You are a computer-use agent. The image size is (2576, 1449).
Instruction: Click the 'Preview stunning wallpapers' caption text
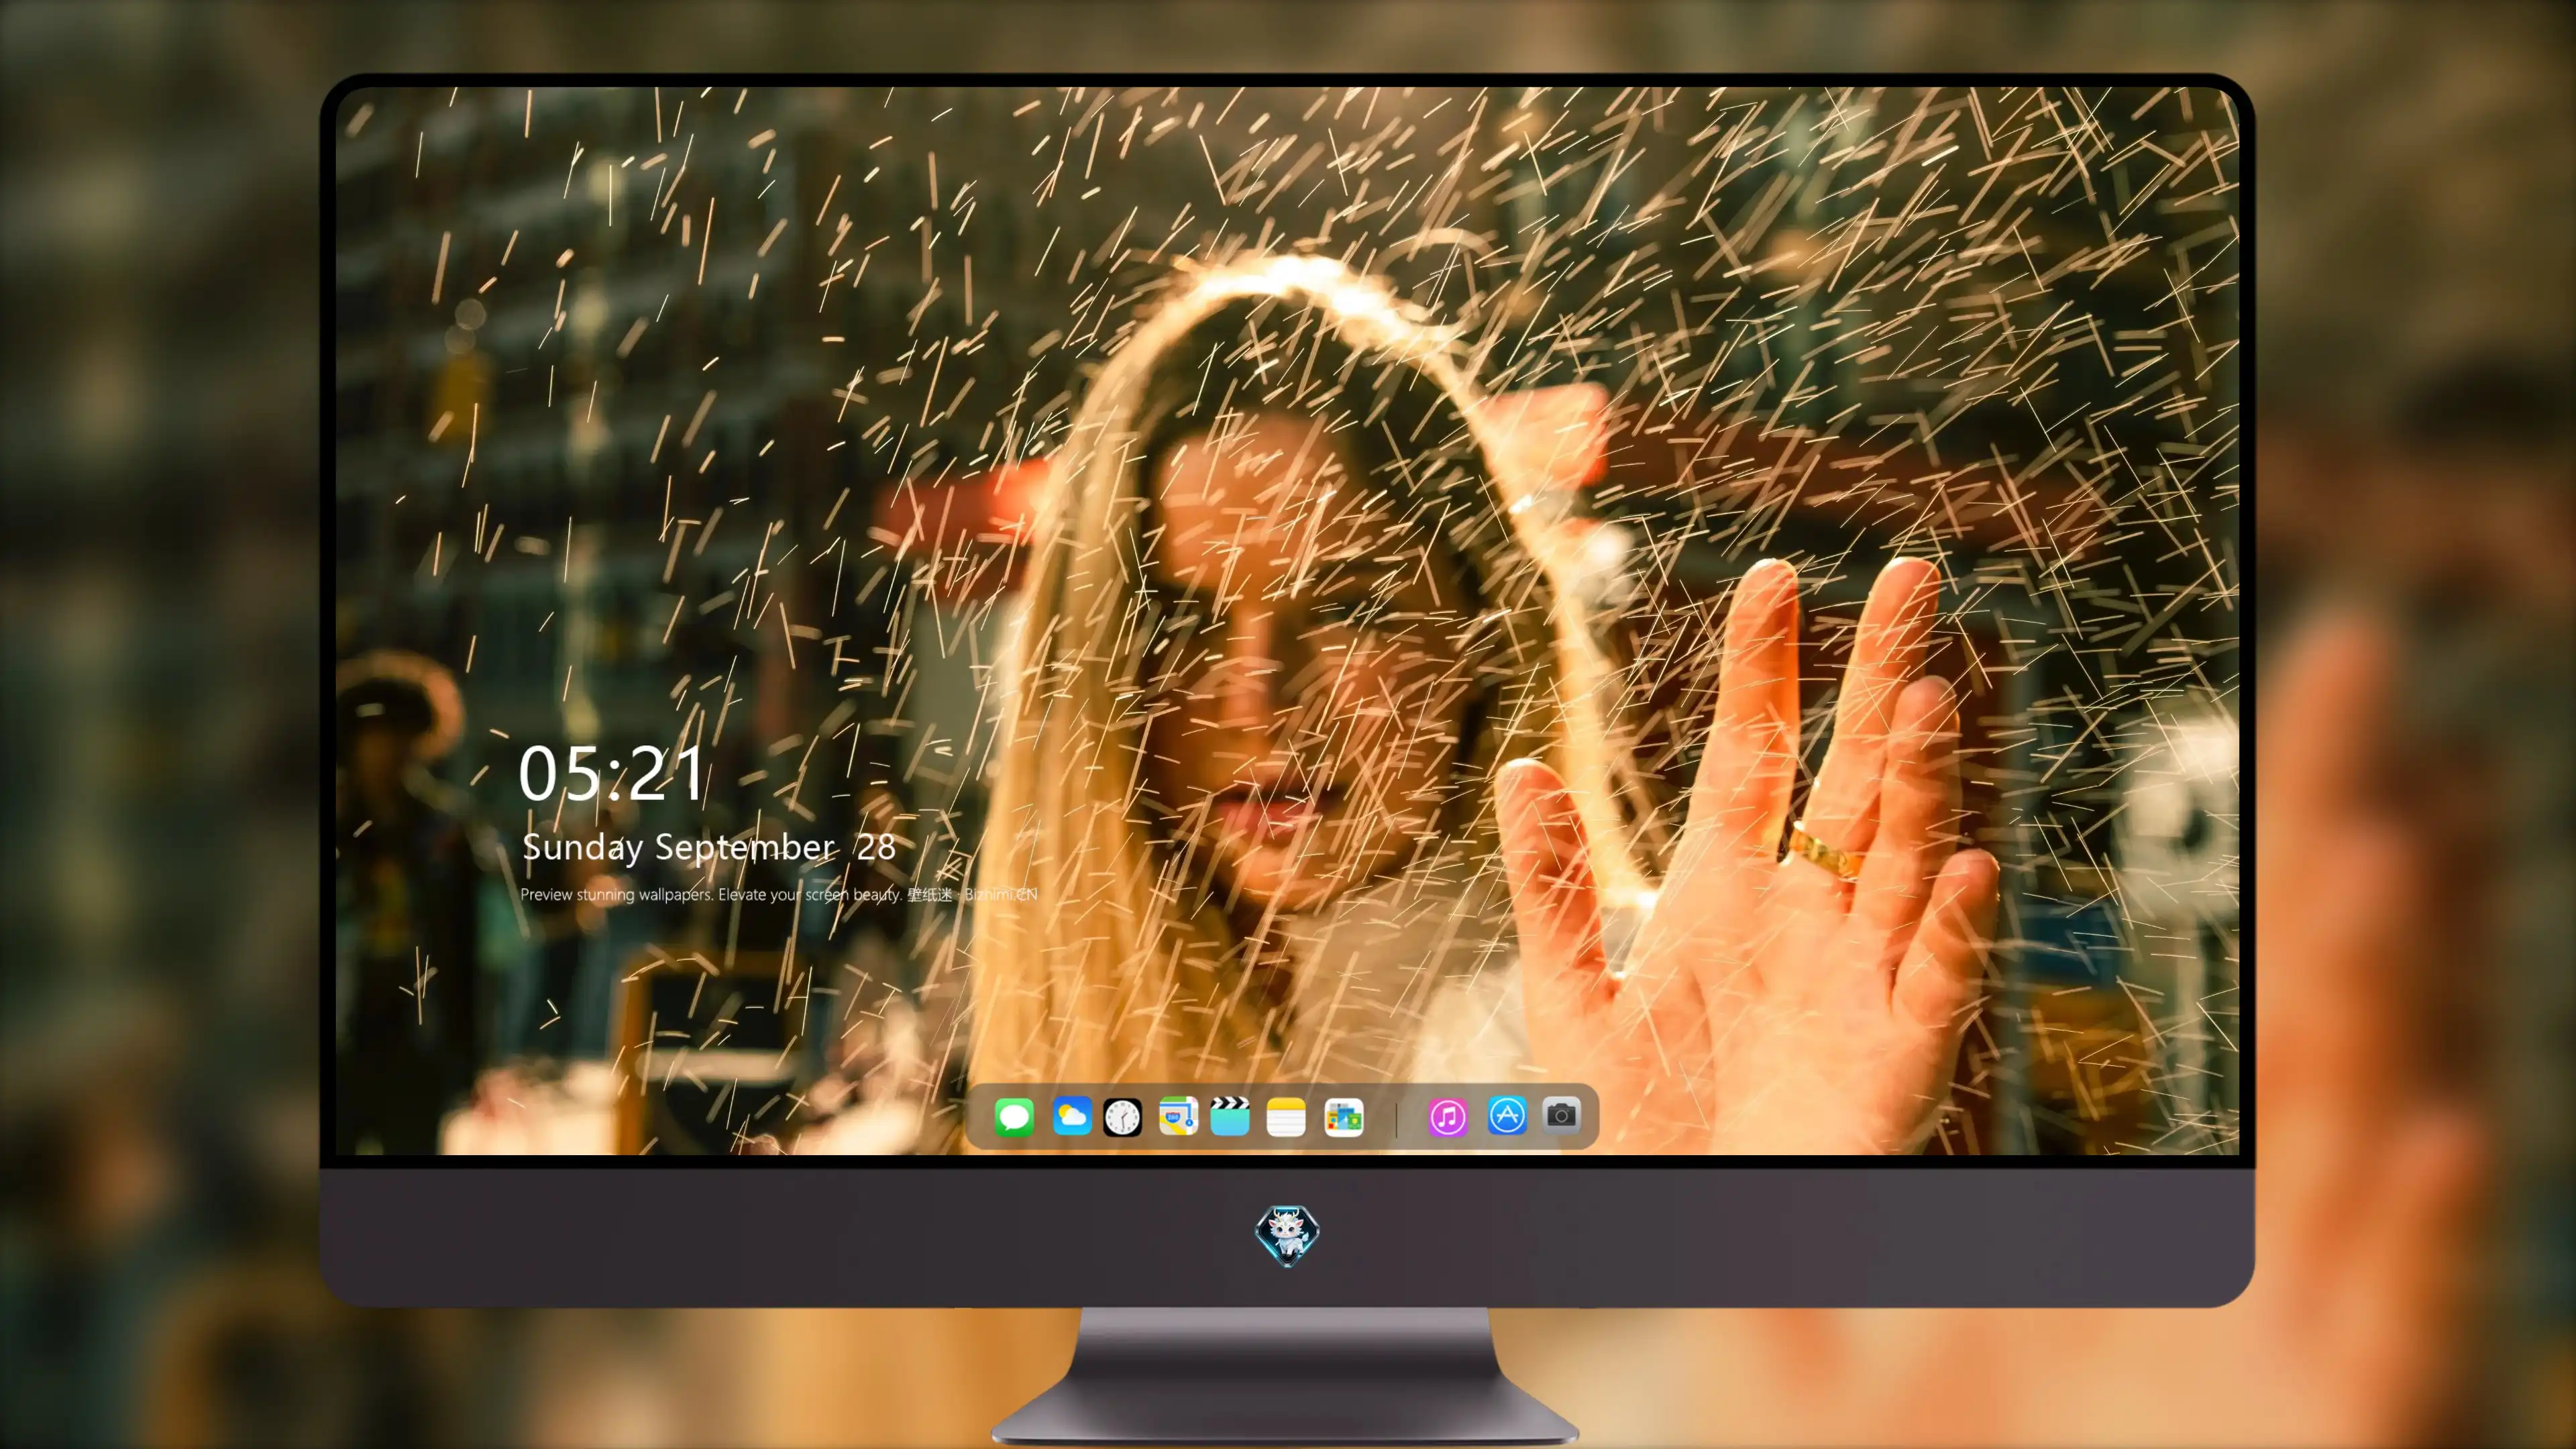(779, 895)
